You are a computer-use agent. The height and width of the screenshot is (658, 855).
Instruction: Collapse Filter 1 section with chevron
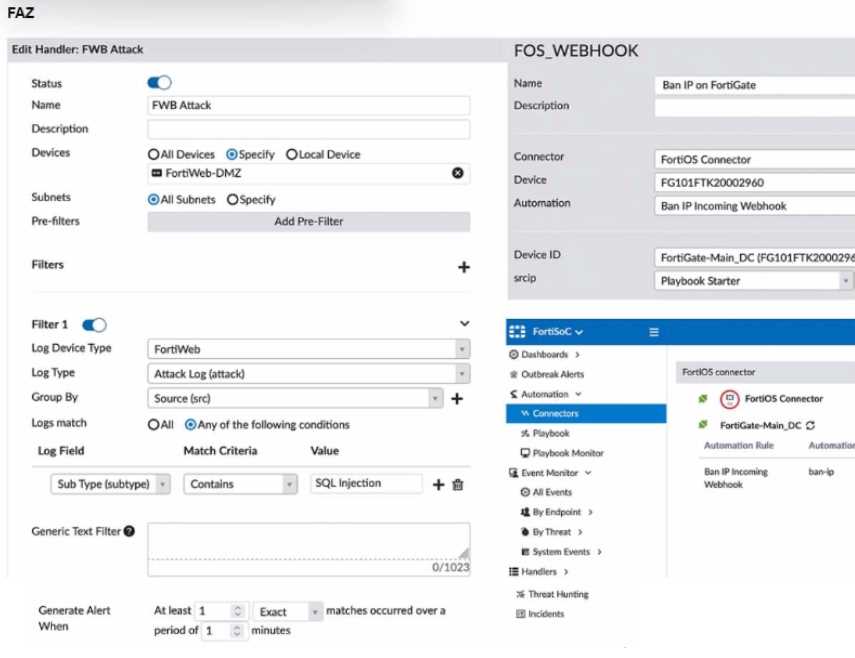(464, 324)
